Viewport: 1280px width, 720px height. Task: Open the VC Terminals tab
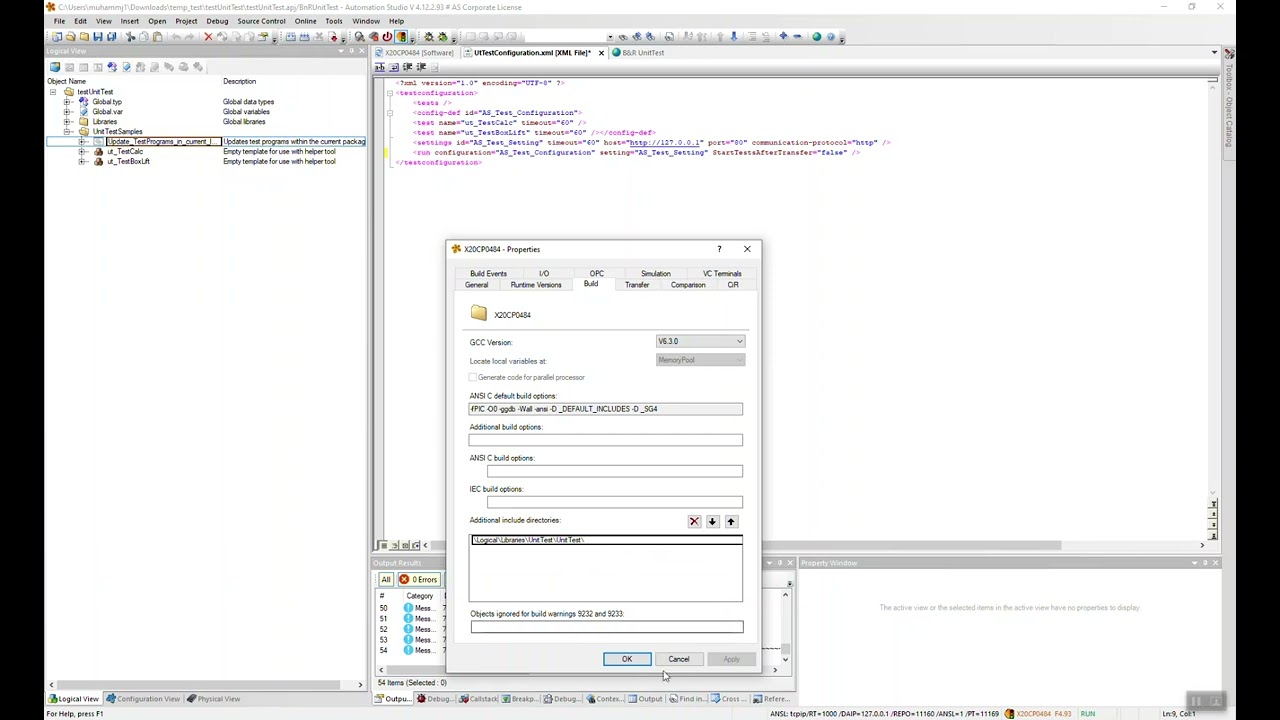pos(722,274)
